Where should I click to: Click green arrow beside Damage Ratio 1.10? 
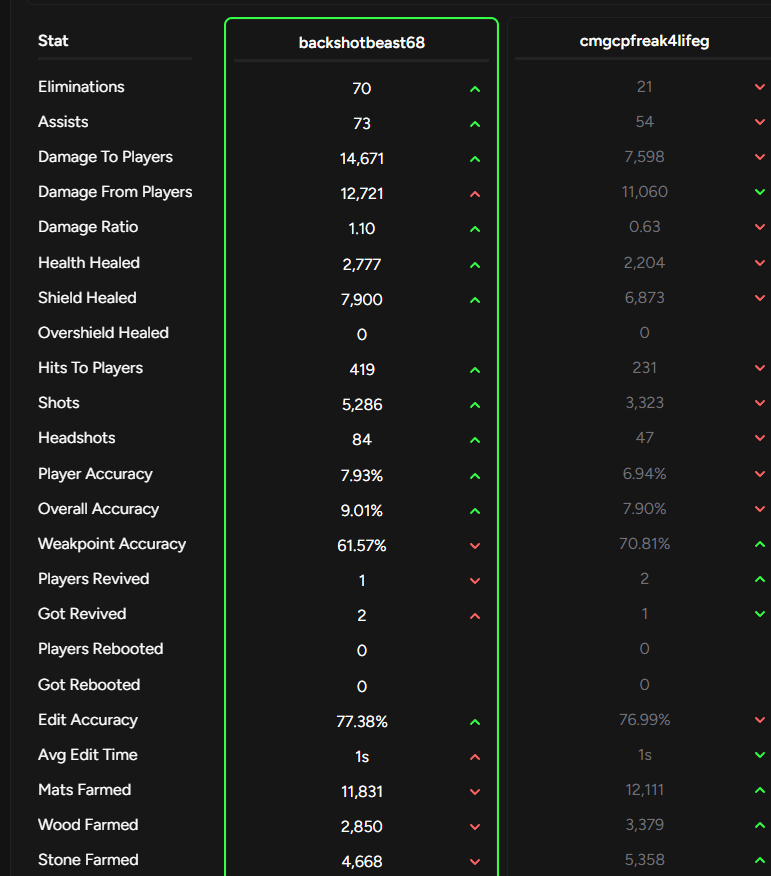click(475, 229)
